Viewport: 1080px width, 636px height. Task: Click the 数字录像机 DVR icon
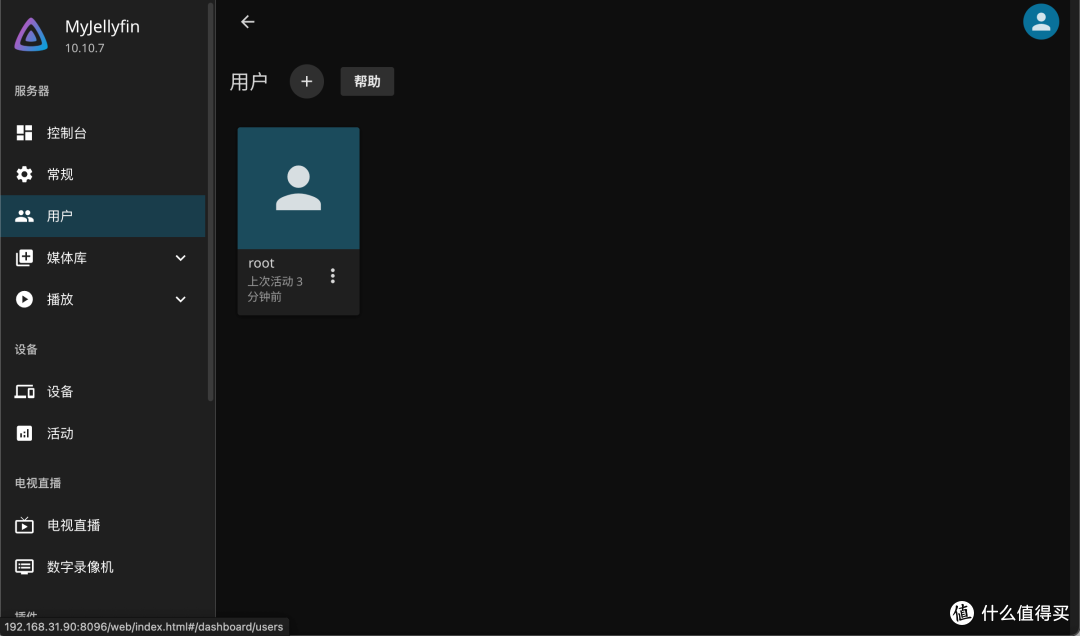[24, 567]
